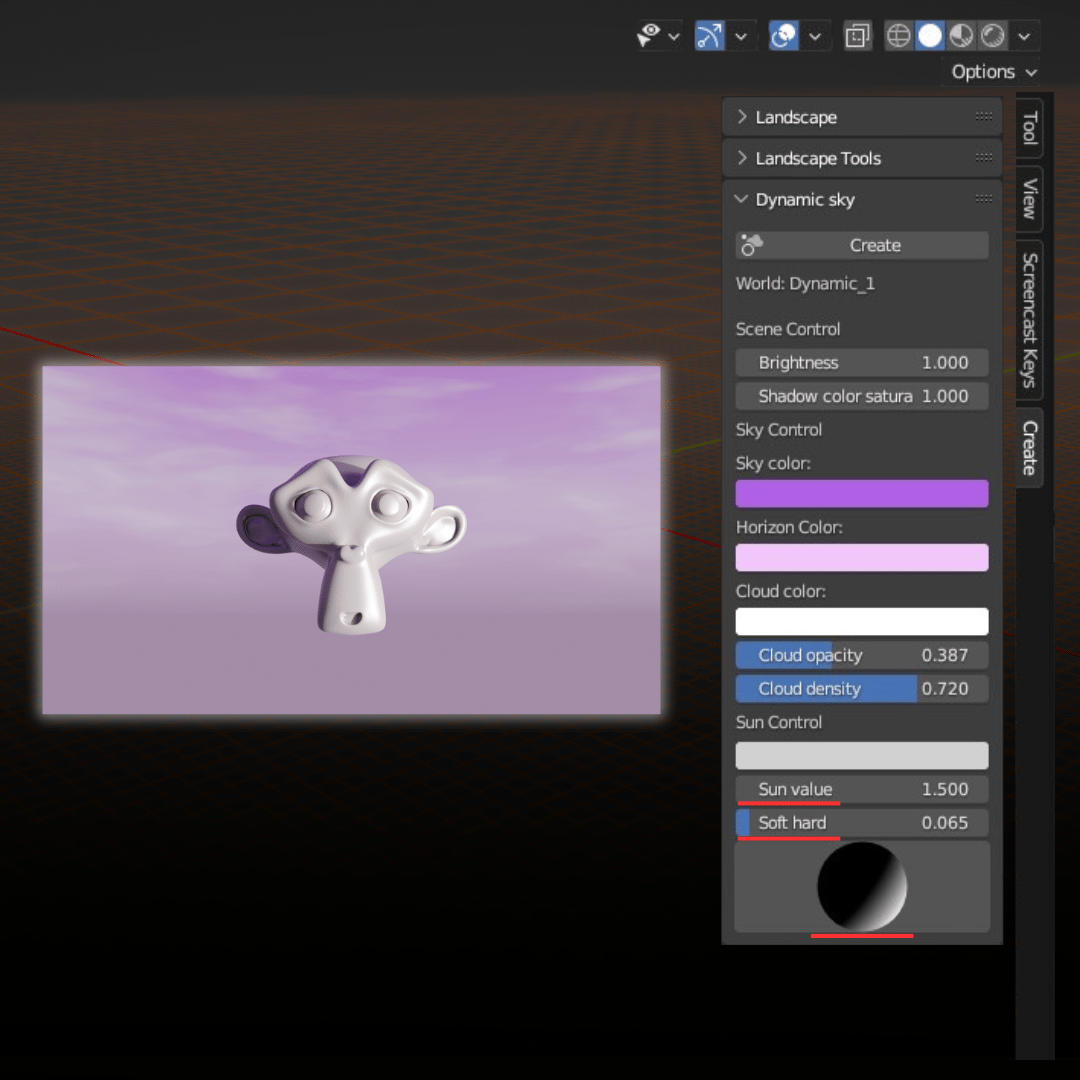Open the selectability and visibility dropdown arrow
The image size is (1080, 1080).
[x=674, y=37]
